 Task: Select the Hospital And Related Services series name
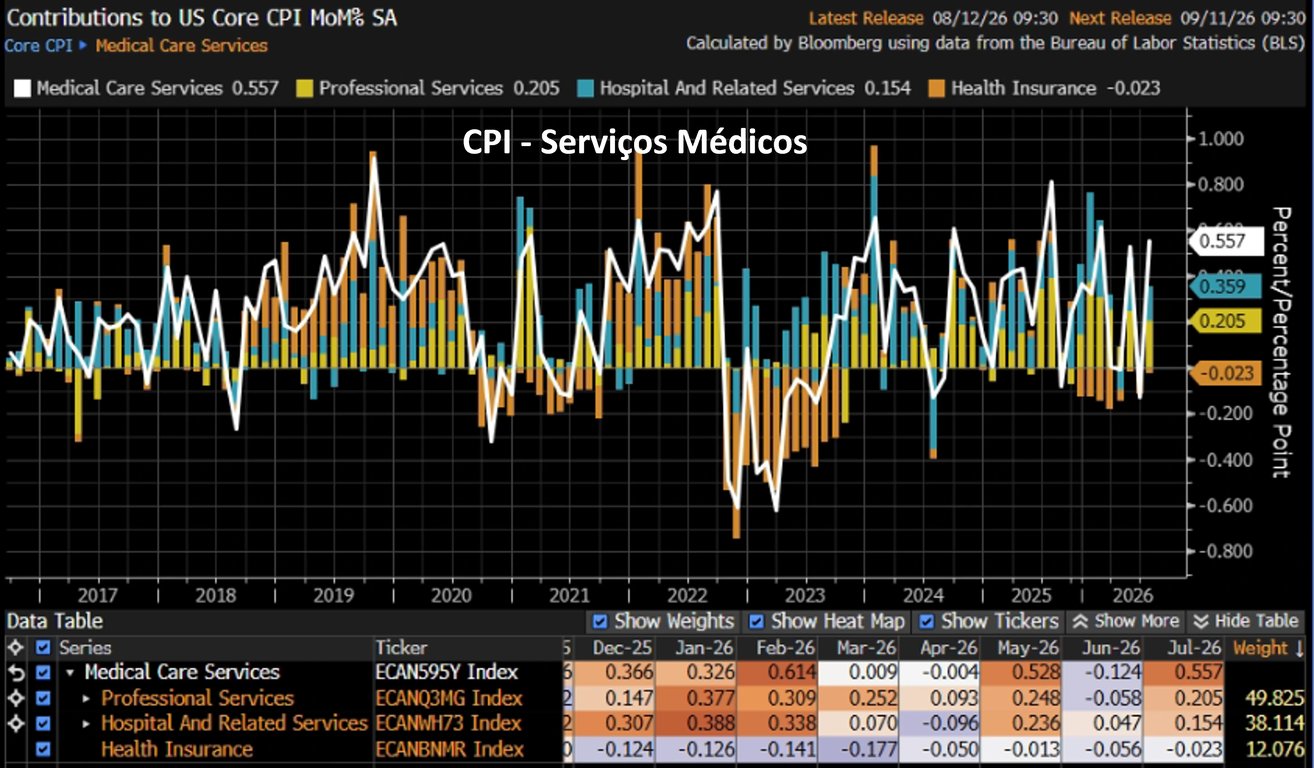(235, 723)
